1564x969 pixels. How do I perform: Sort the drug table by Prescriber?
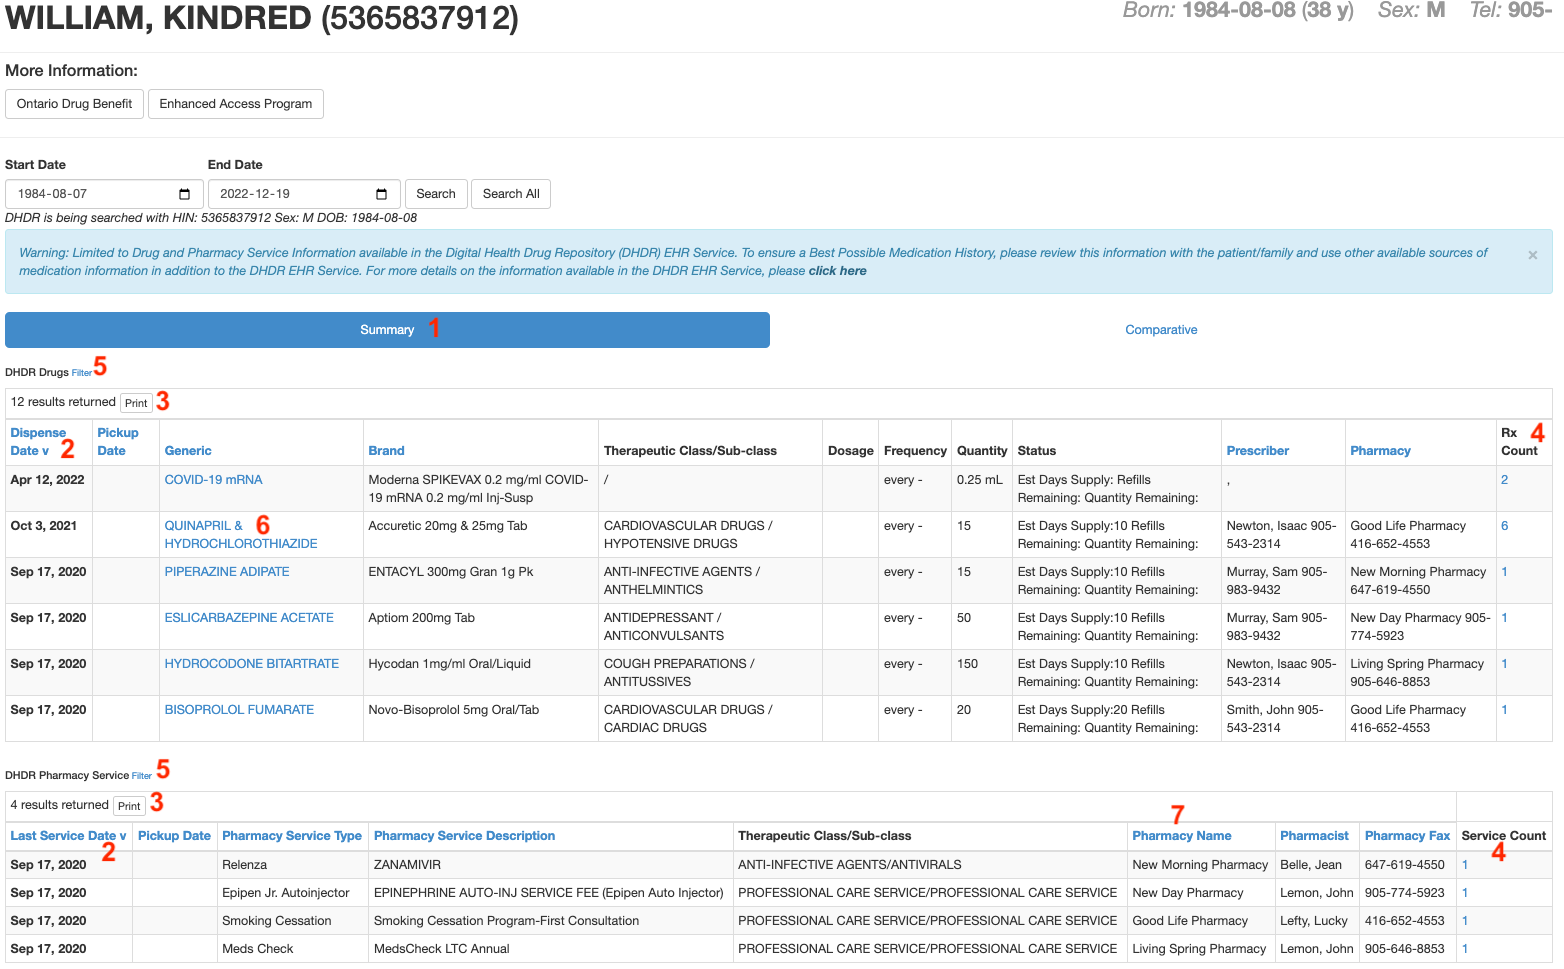click(1257, 451)
